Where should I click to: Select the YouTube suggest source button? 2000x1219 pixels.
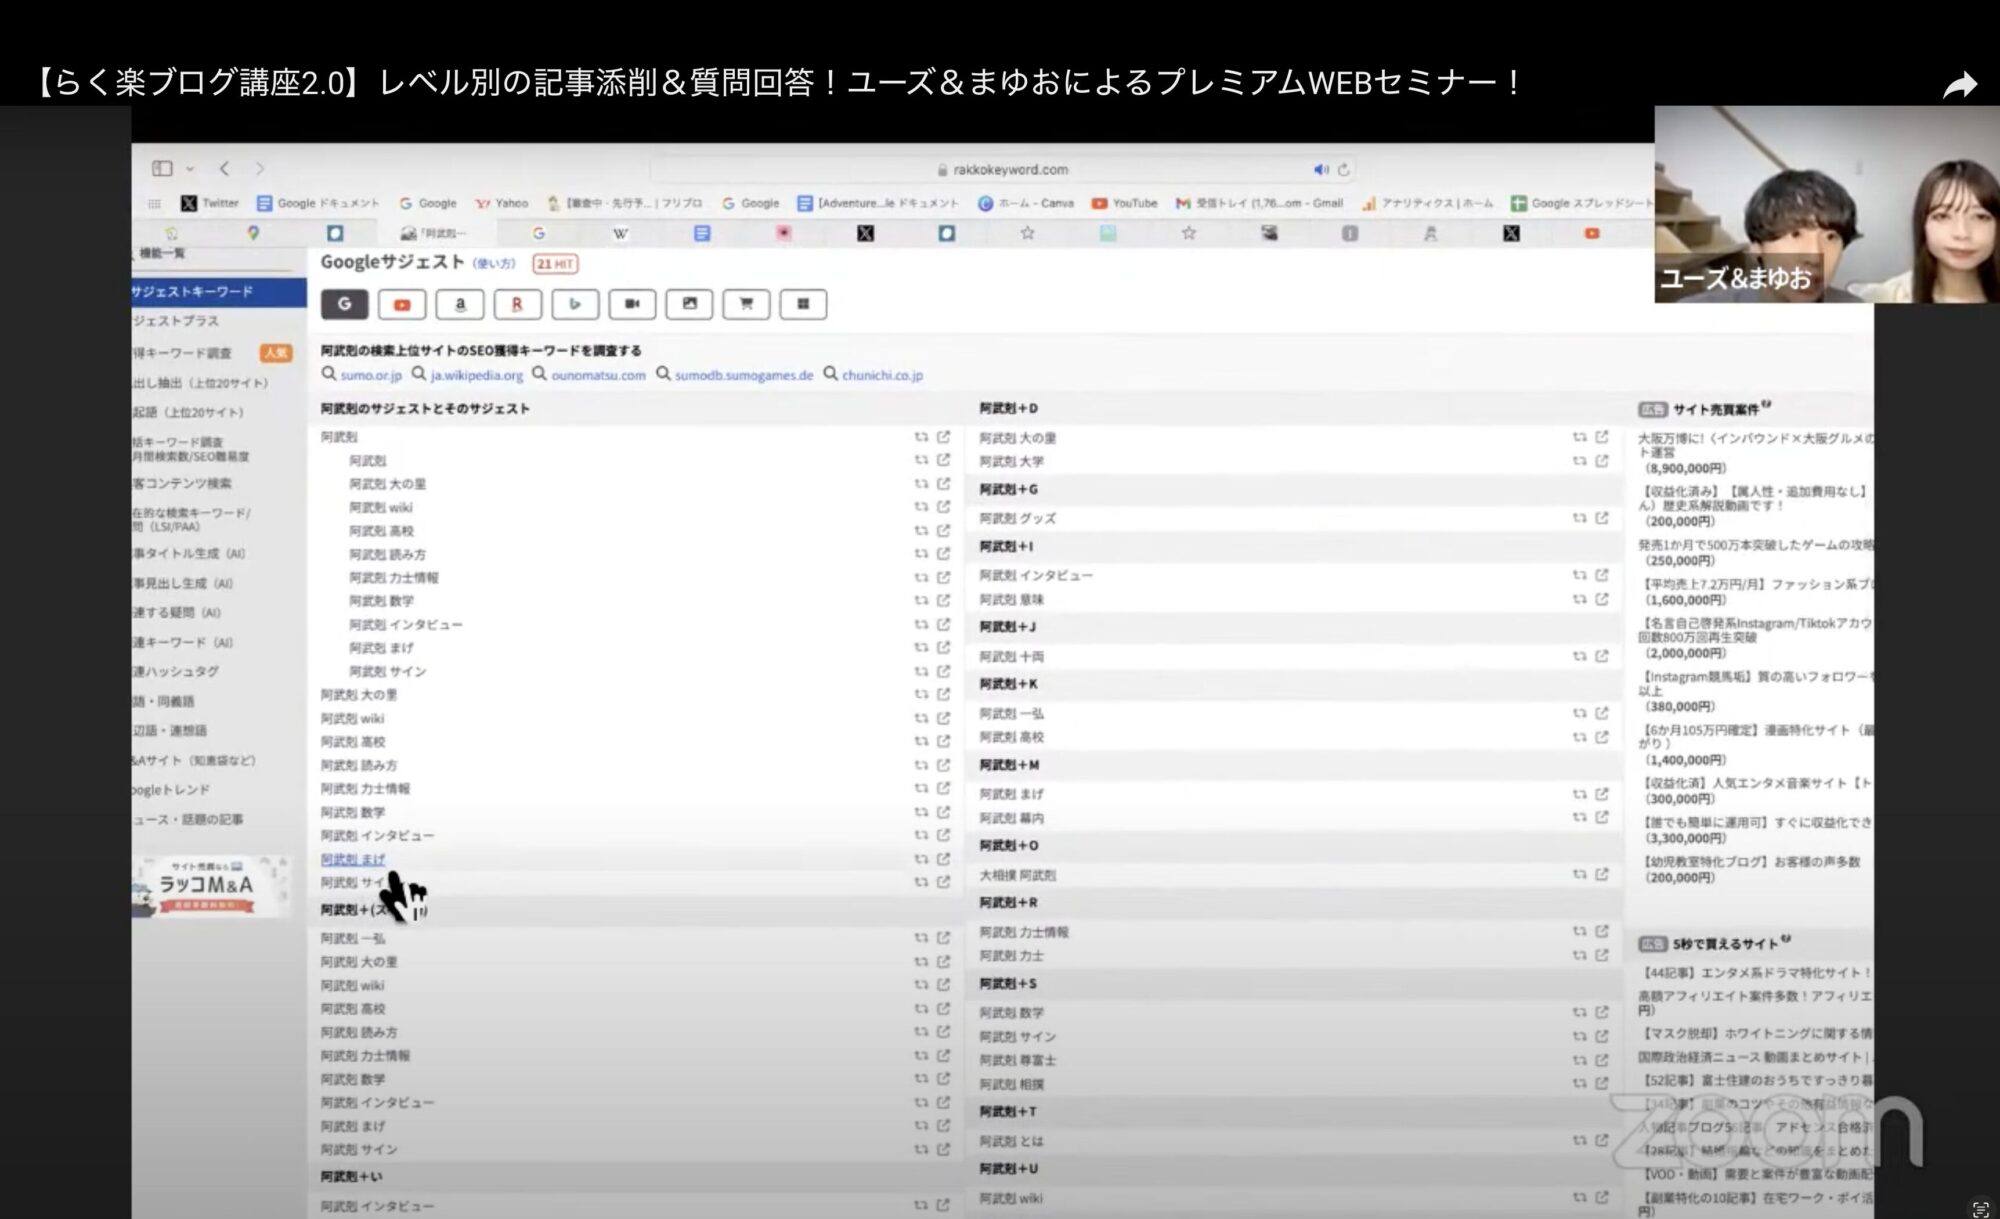click(402, 305)
